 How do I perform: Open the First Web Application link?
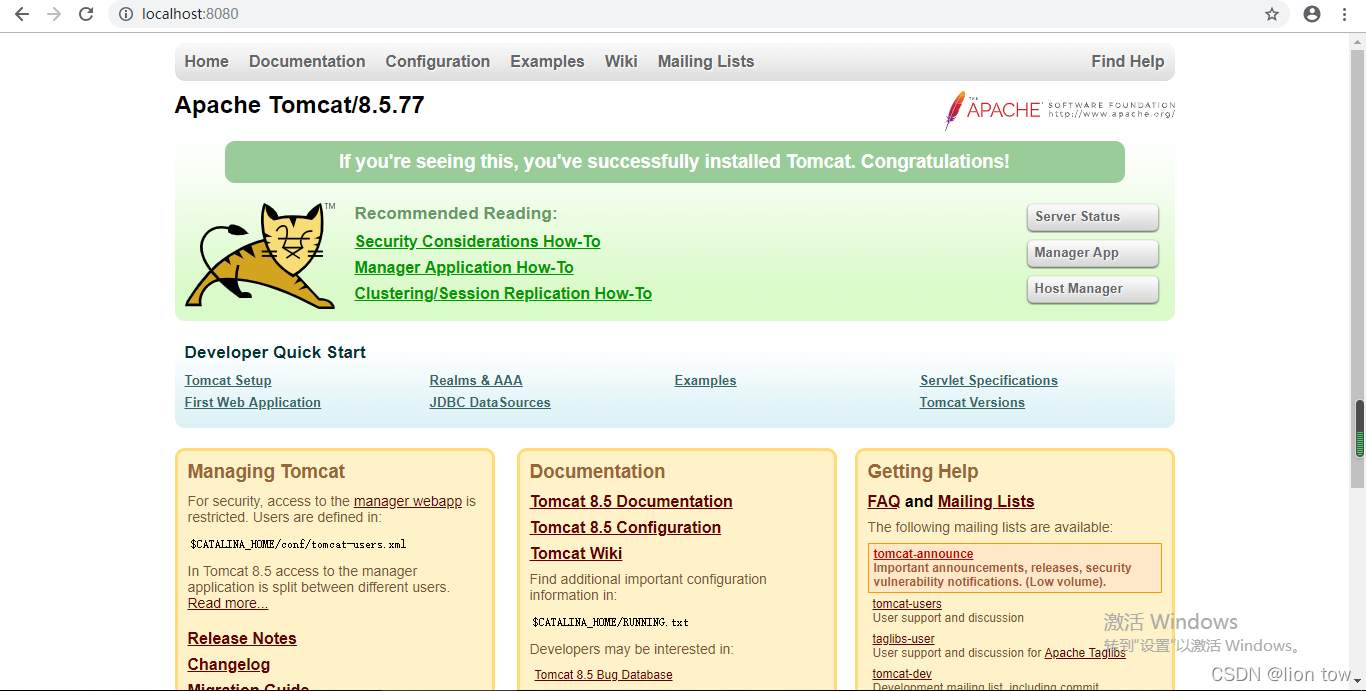[253, 402]
